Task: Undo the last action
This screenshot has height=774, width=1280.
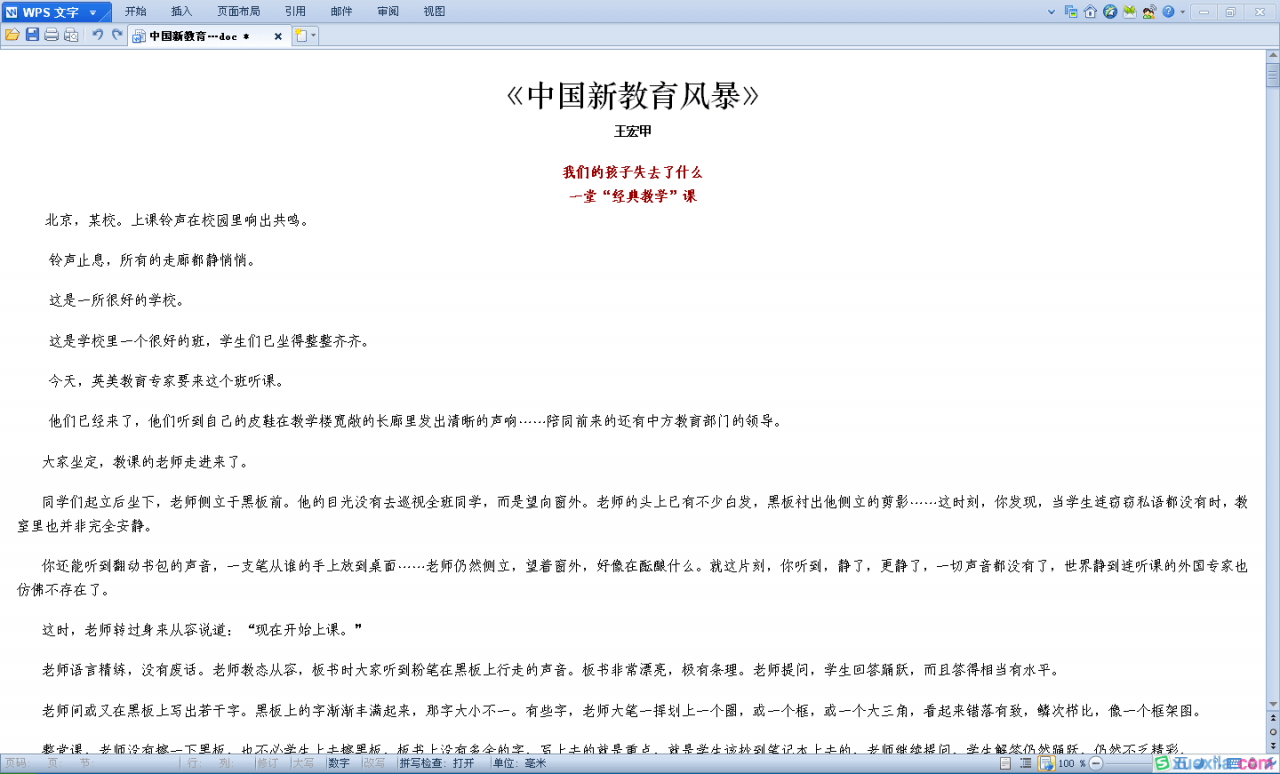Action: click(x=98, y=35)
